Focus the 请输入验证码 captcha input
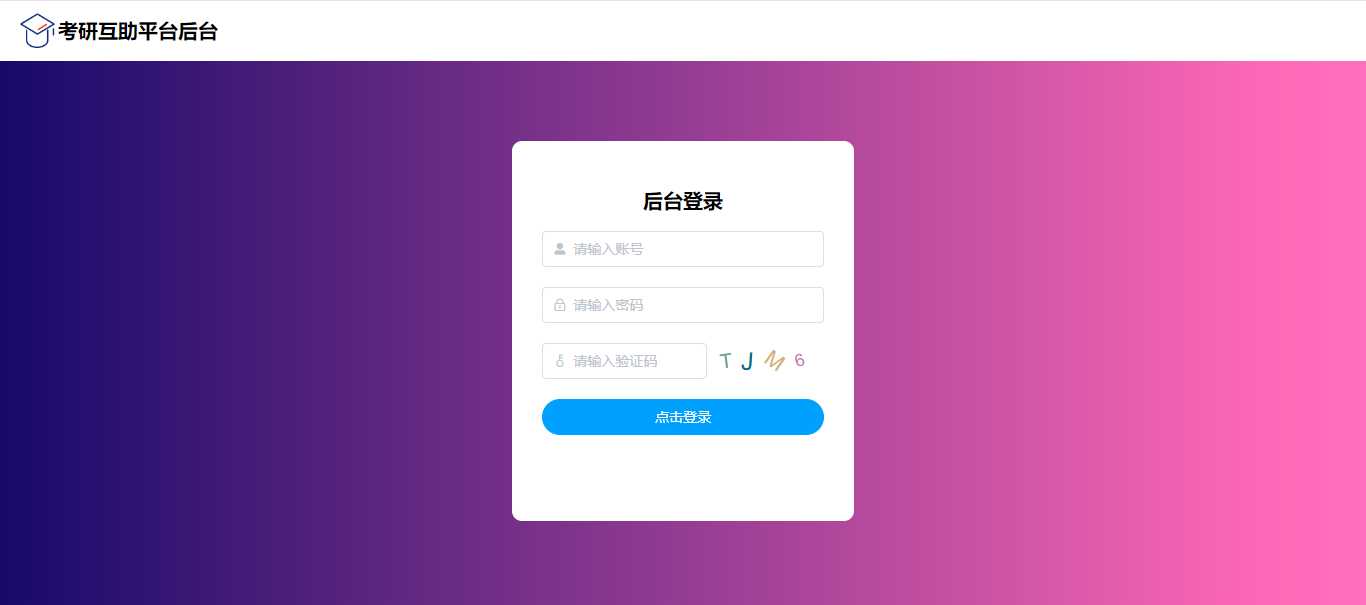 pos(624,361)
